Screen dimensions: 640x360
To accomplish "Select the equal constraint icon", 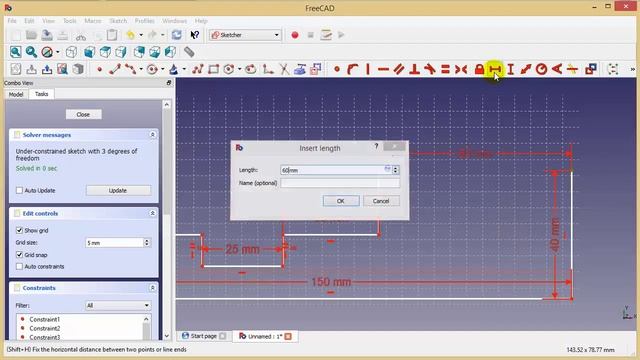I will (x=445, y=69).
